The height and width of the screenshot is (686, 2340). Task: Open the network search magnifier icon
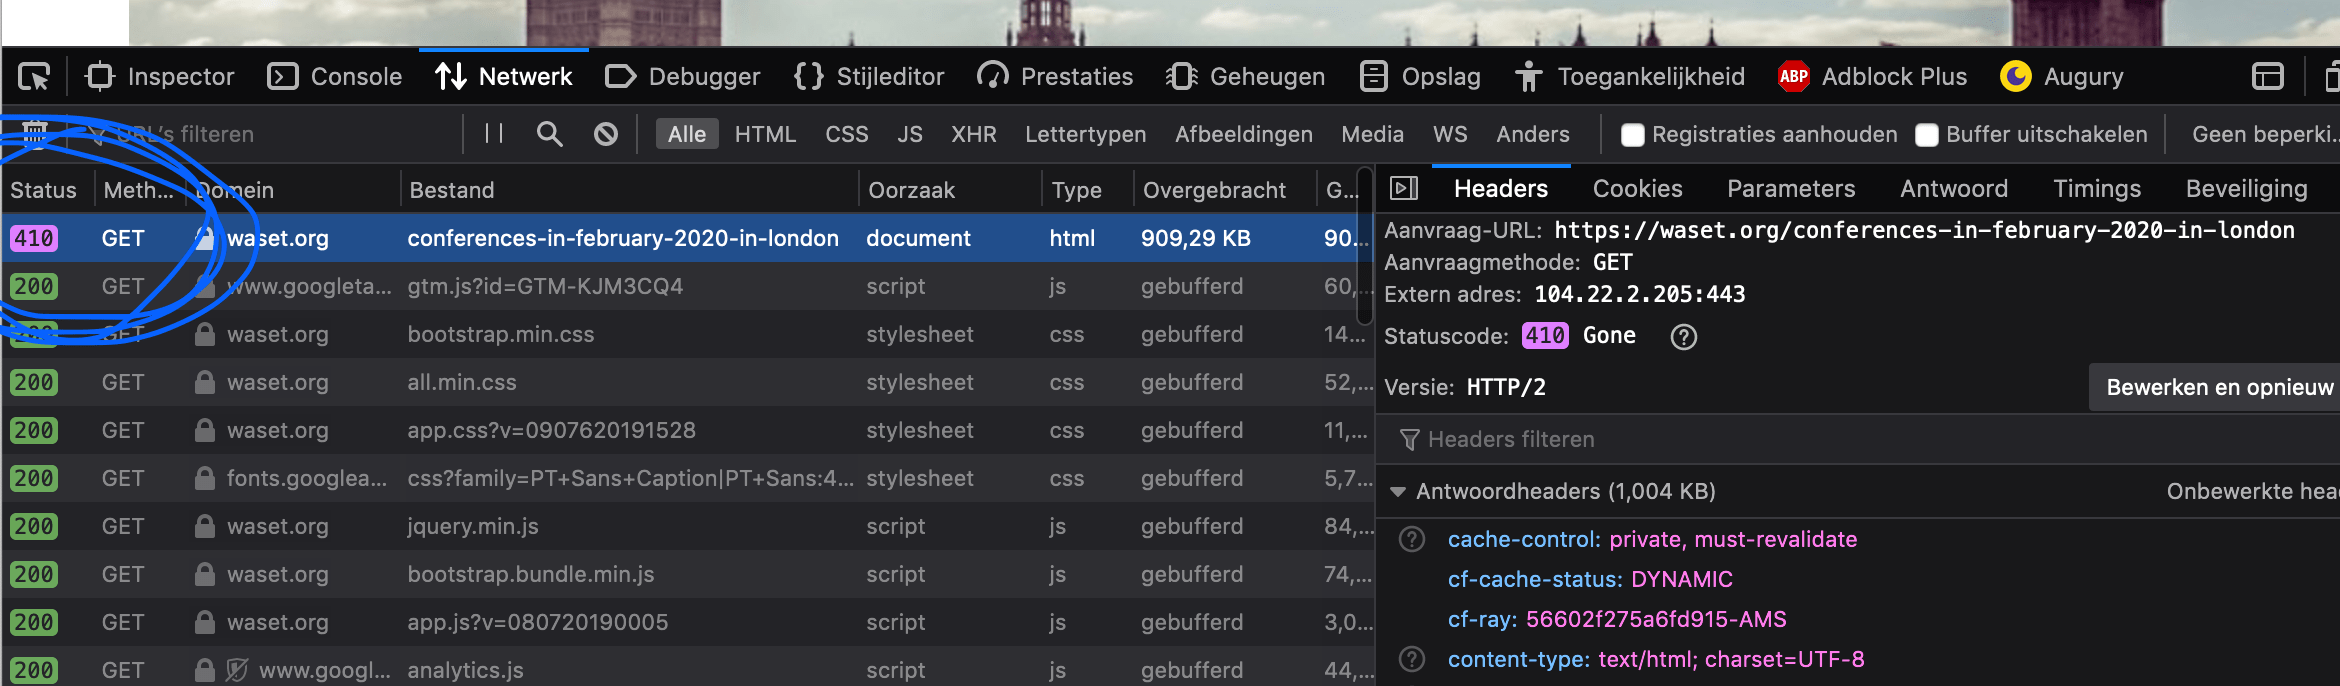tap(549, 134)
